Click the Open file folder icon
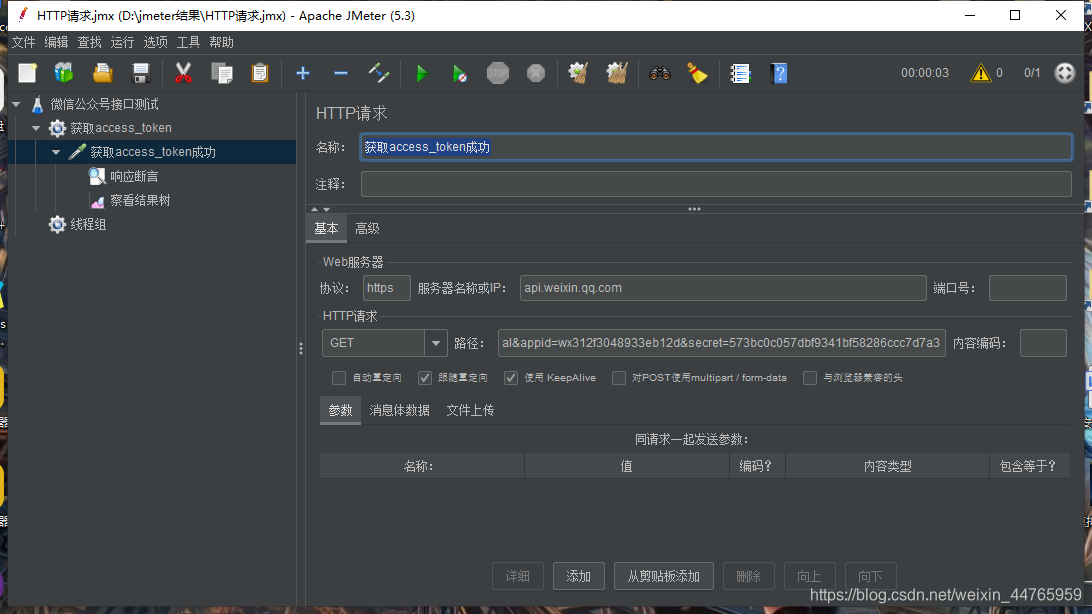 point(102,73)
